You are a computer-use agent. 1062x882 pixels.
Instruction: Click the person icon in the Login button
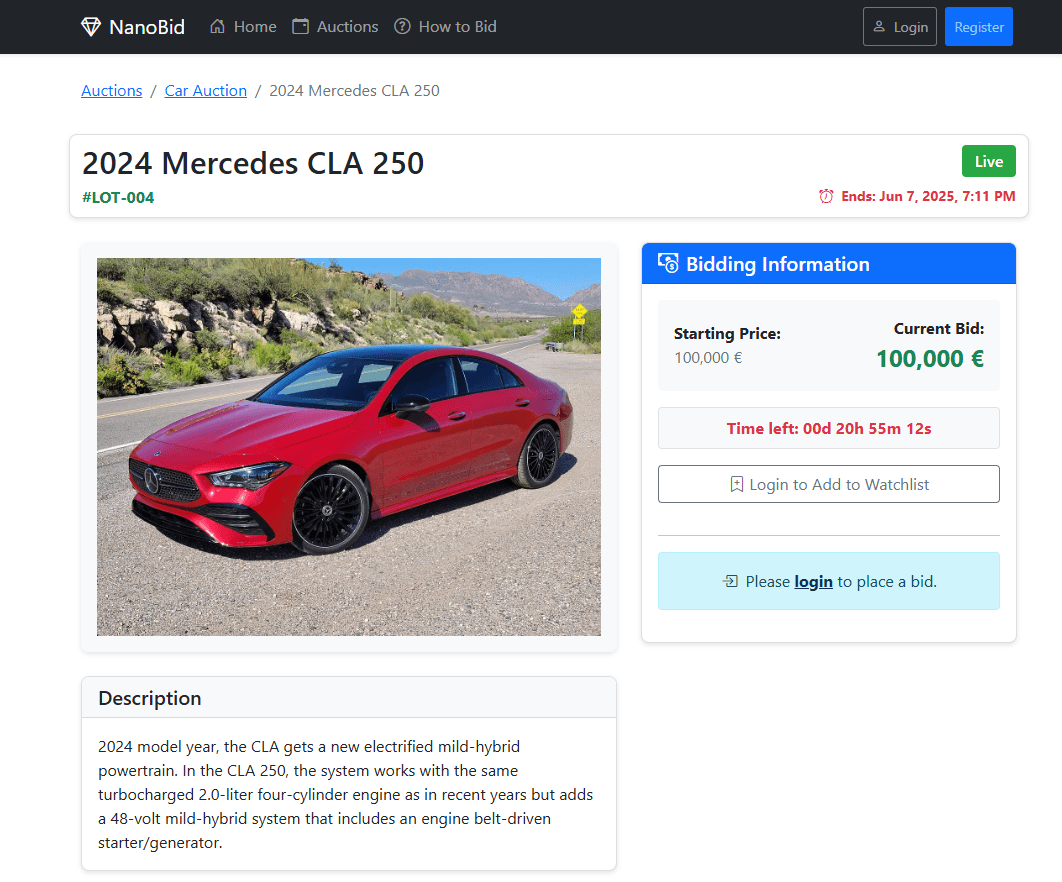pos(881,27)
